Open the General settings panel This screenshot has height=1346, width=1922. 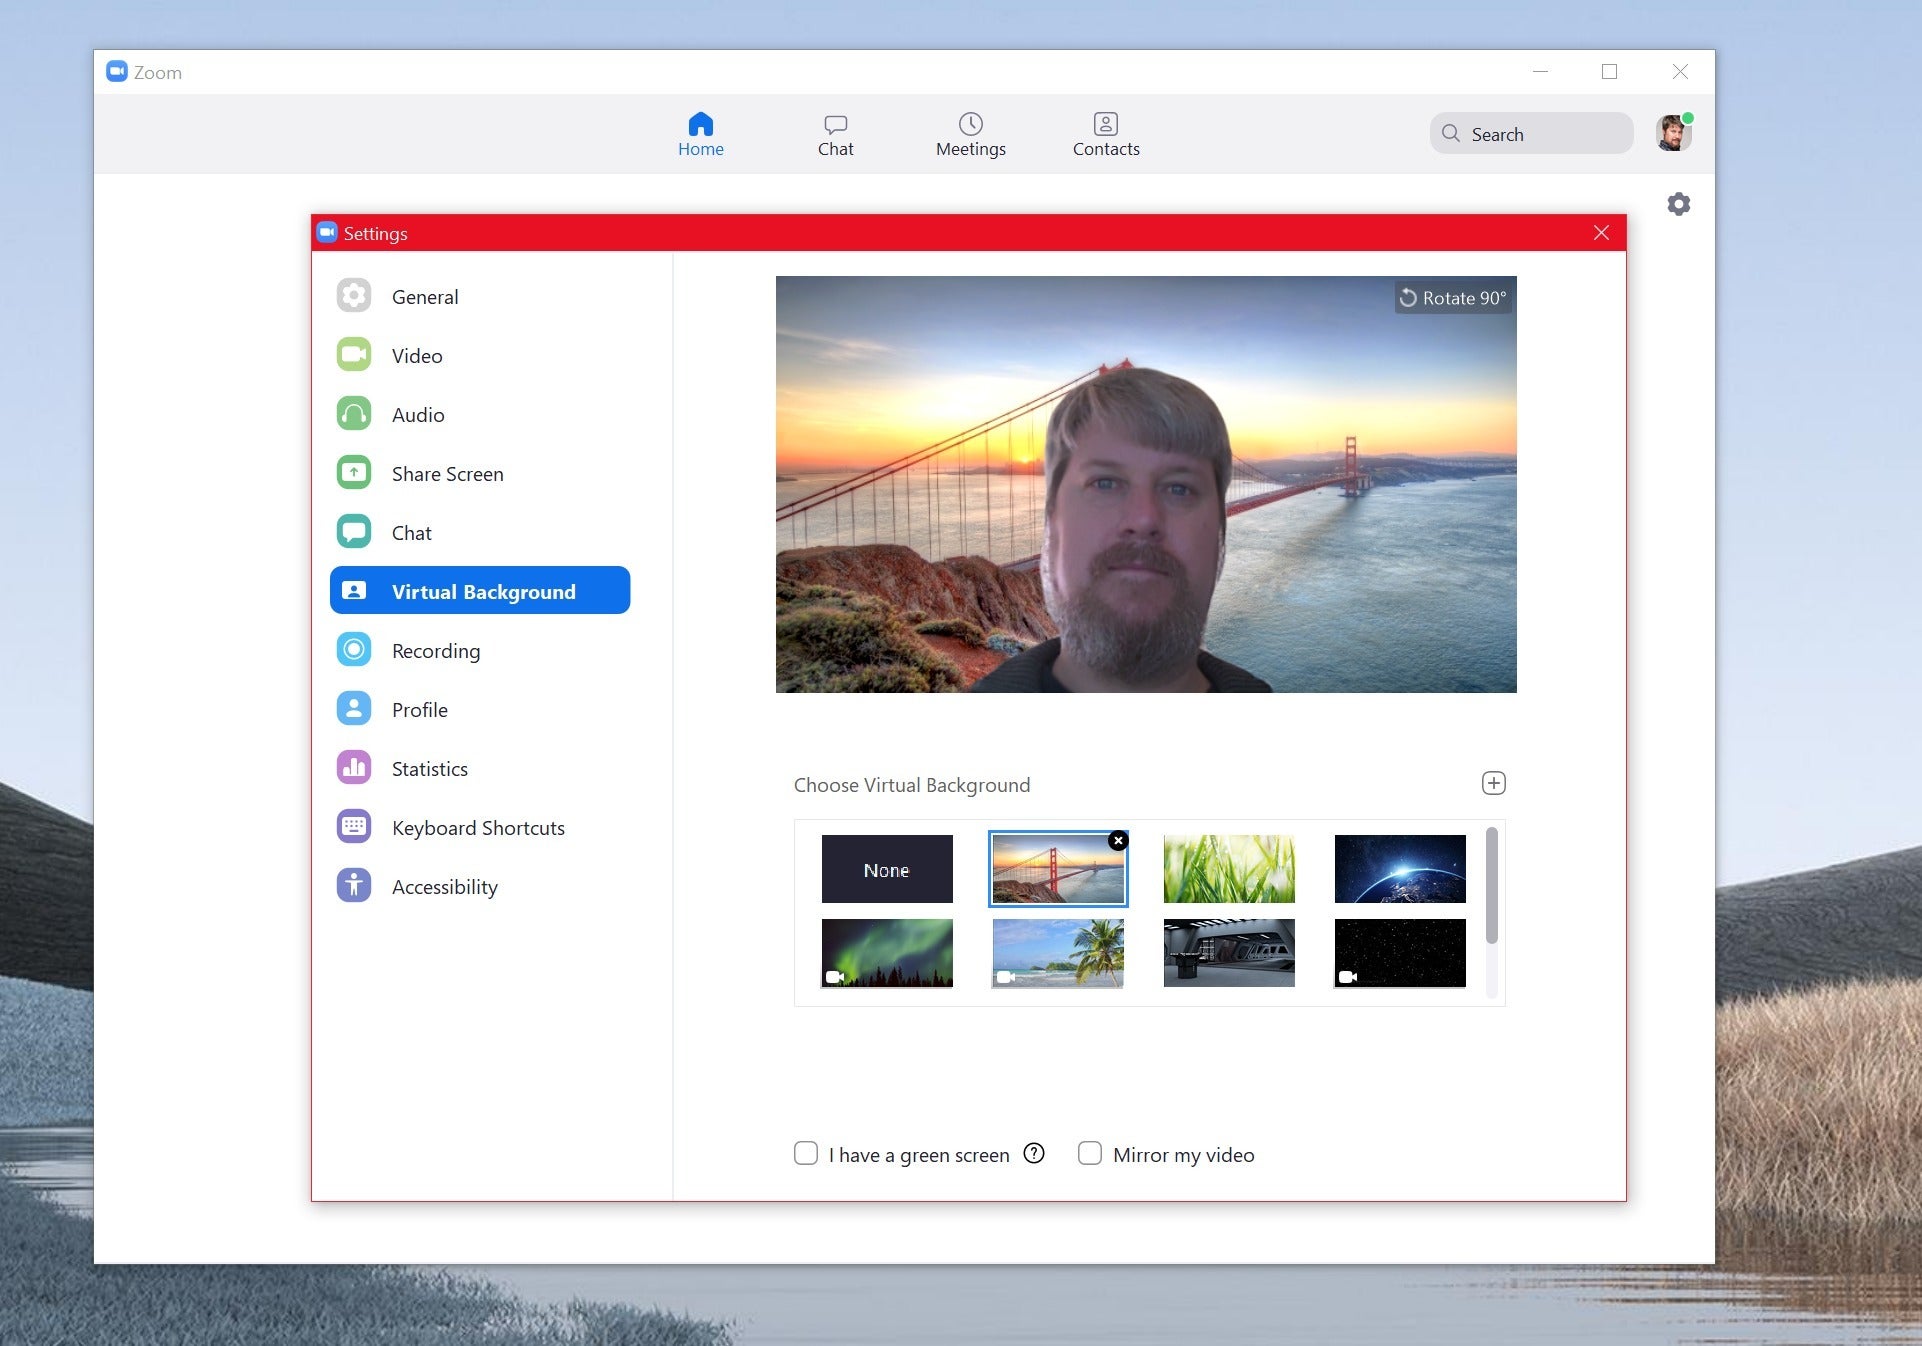click(424, 296)
